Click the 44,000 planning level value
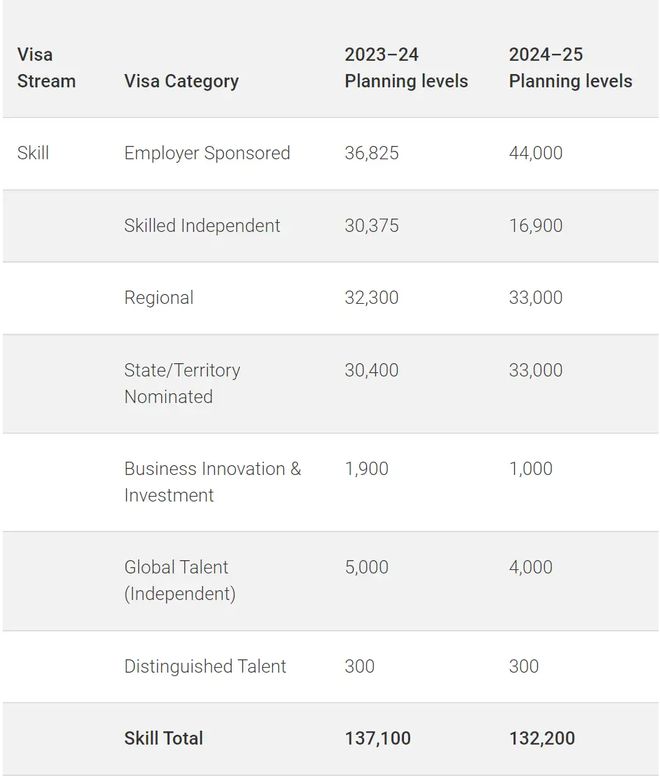Image resolution: width=660 pixels, height=783 pixels. (536, 153)
